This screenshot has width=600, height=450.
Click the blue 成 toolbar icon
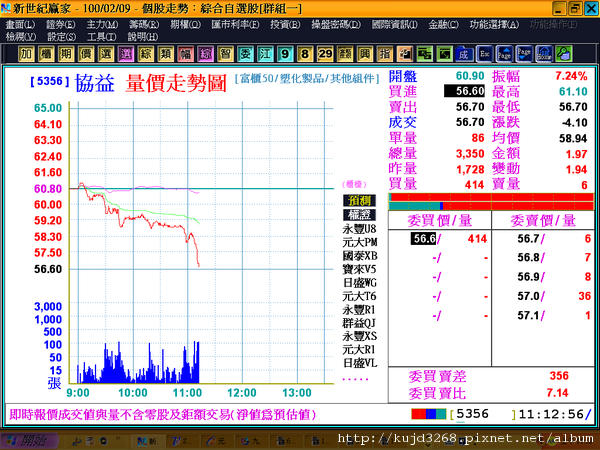464,54
